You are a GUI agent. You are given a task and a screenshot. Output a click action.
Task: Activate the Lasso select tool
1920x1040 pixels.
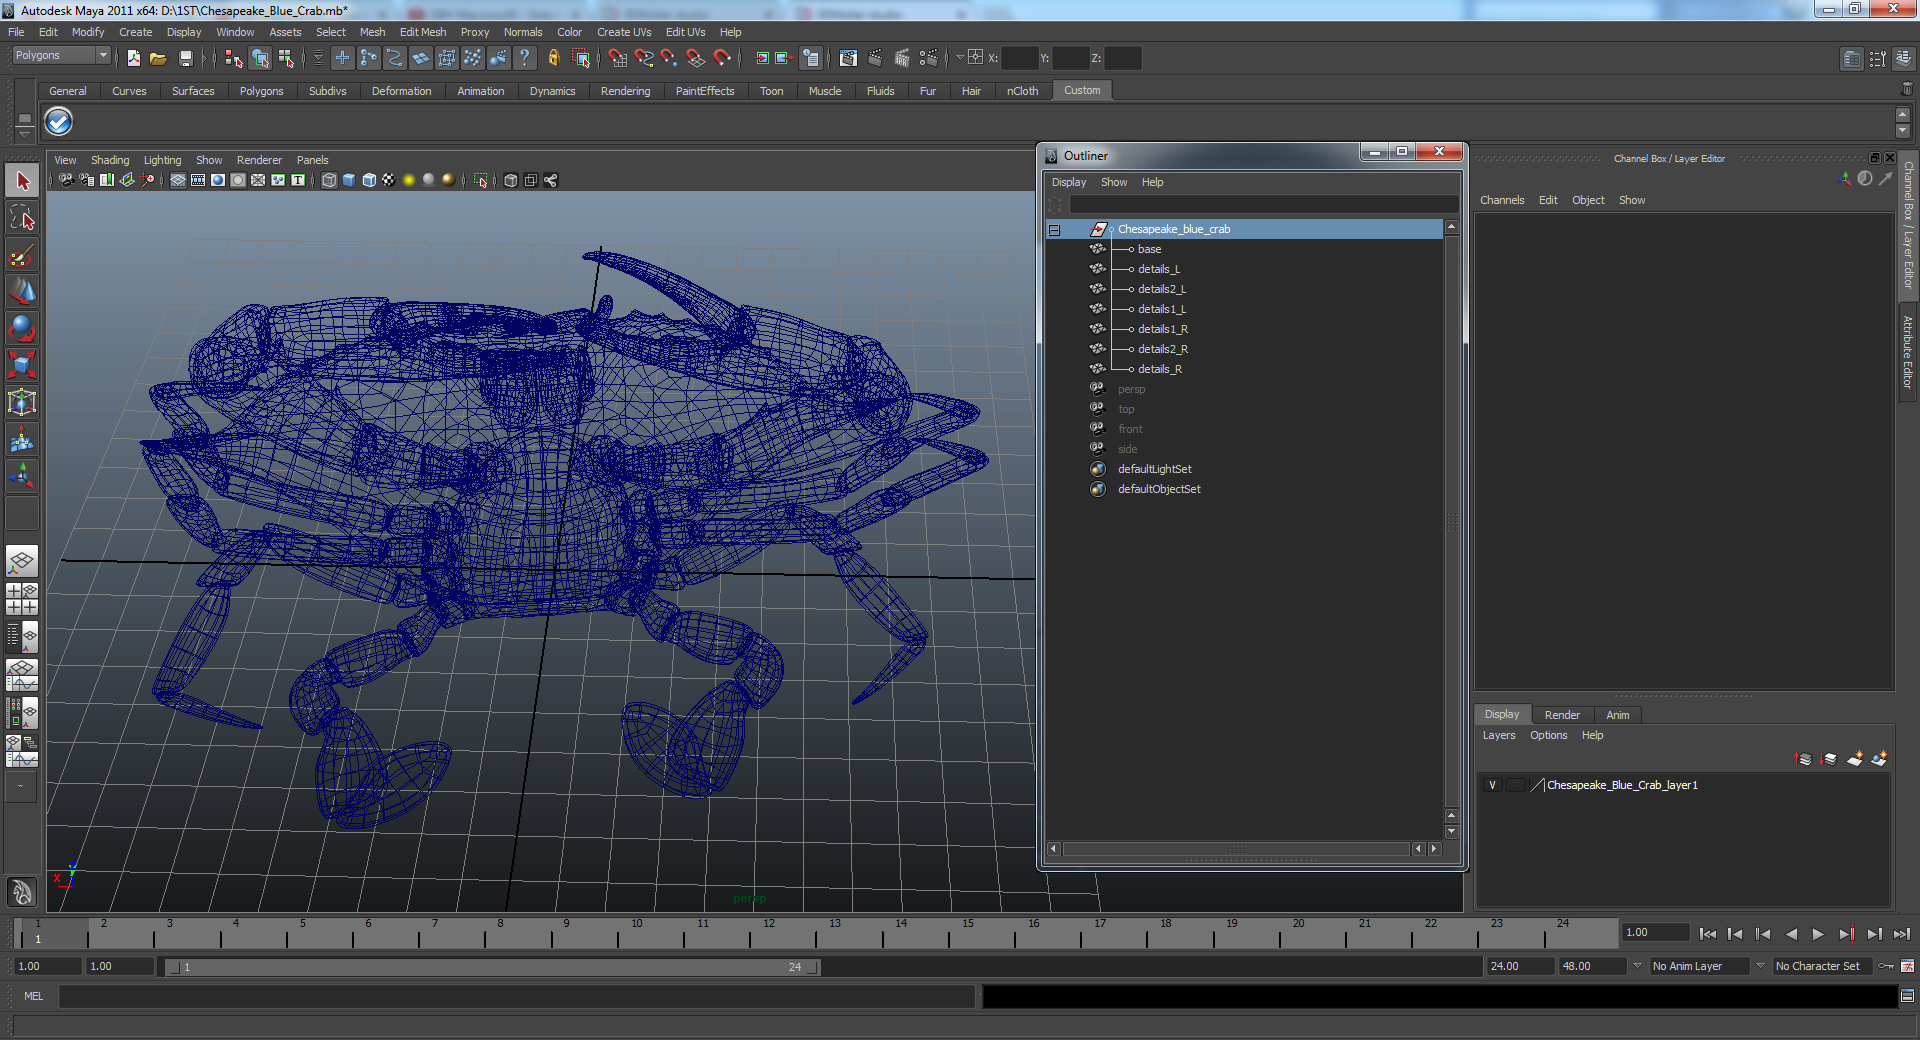click(x=22, y=218)
